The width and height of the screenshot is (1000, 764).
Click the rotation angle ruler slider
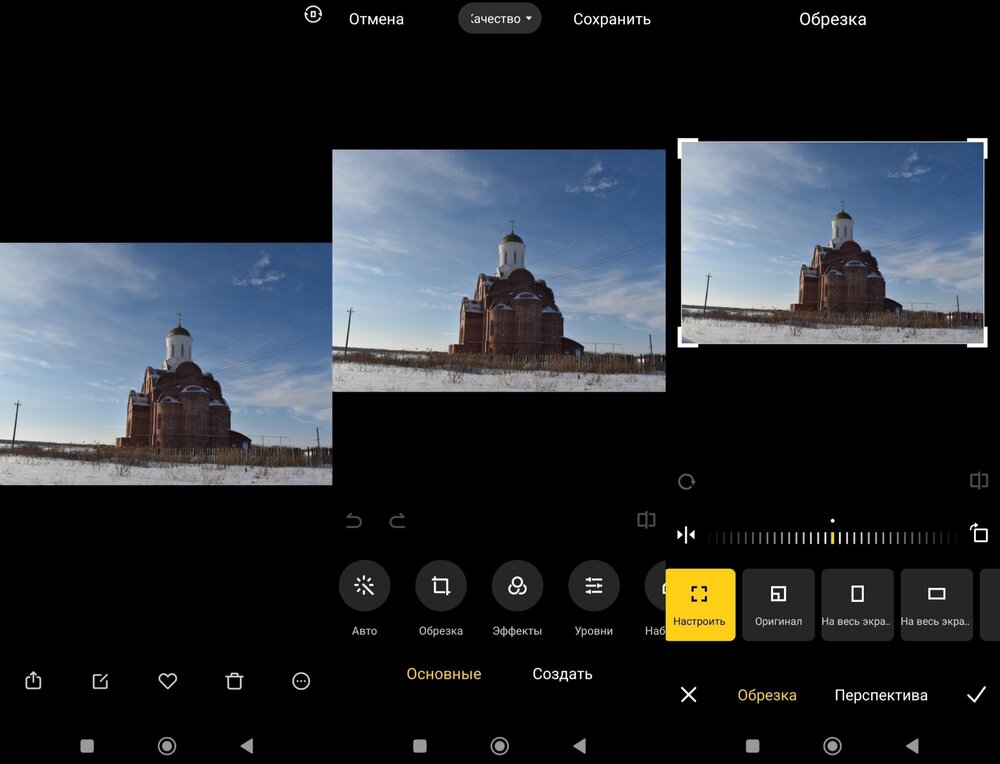[x=832, y=537]
